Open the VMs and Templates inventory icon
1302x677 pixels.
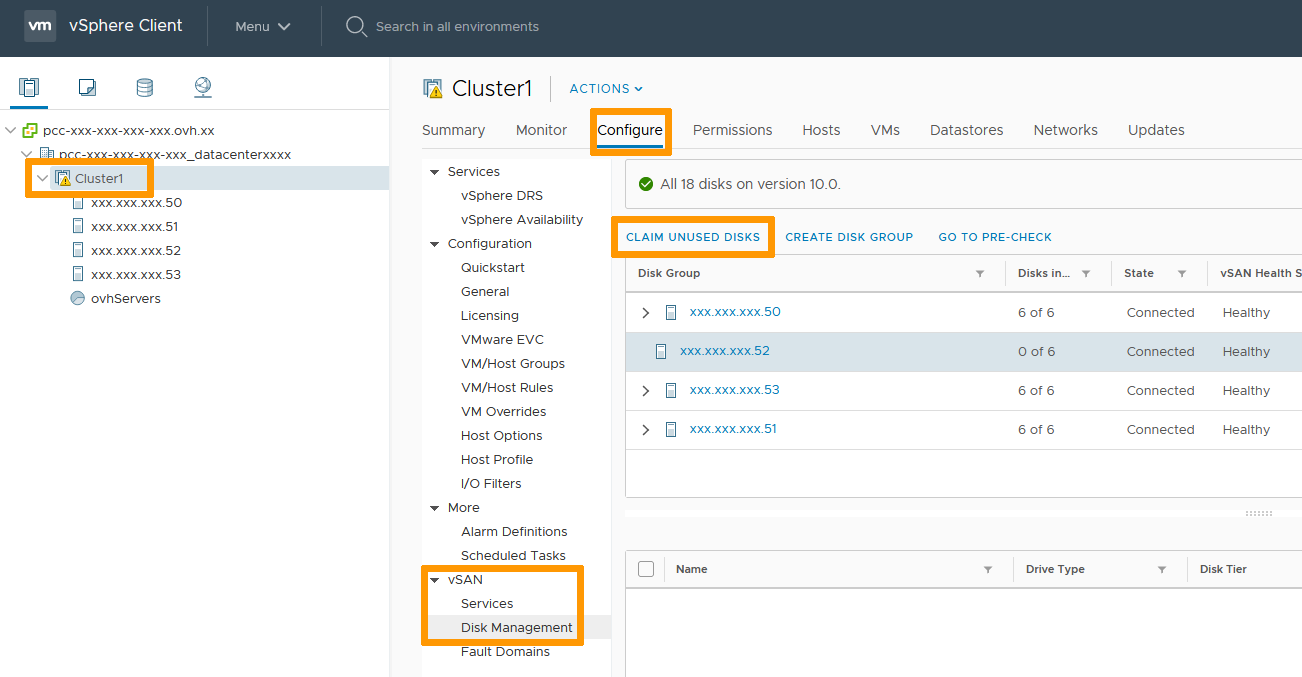(87, 87)
